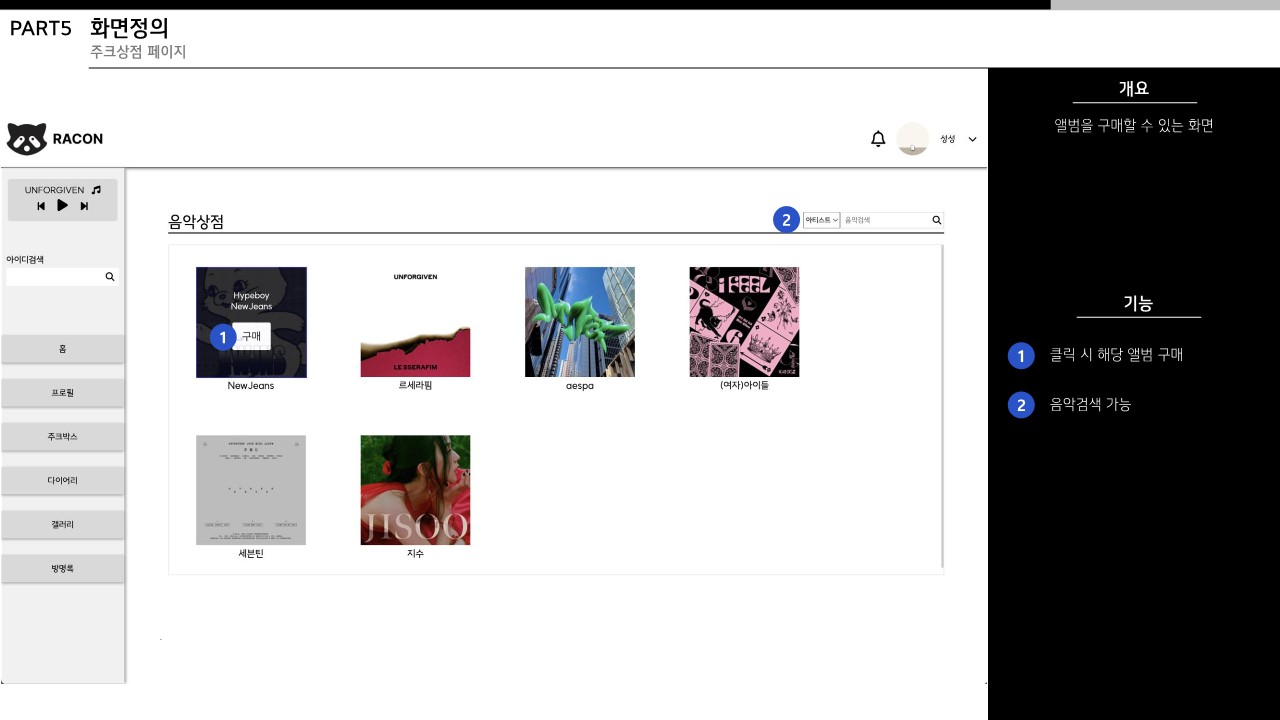Open the user profile avatar
Image resolution: width=1280 pixels, height=720 pixels.
coord(913,139)
